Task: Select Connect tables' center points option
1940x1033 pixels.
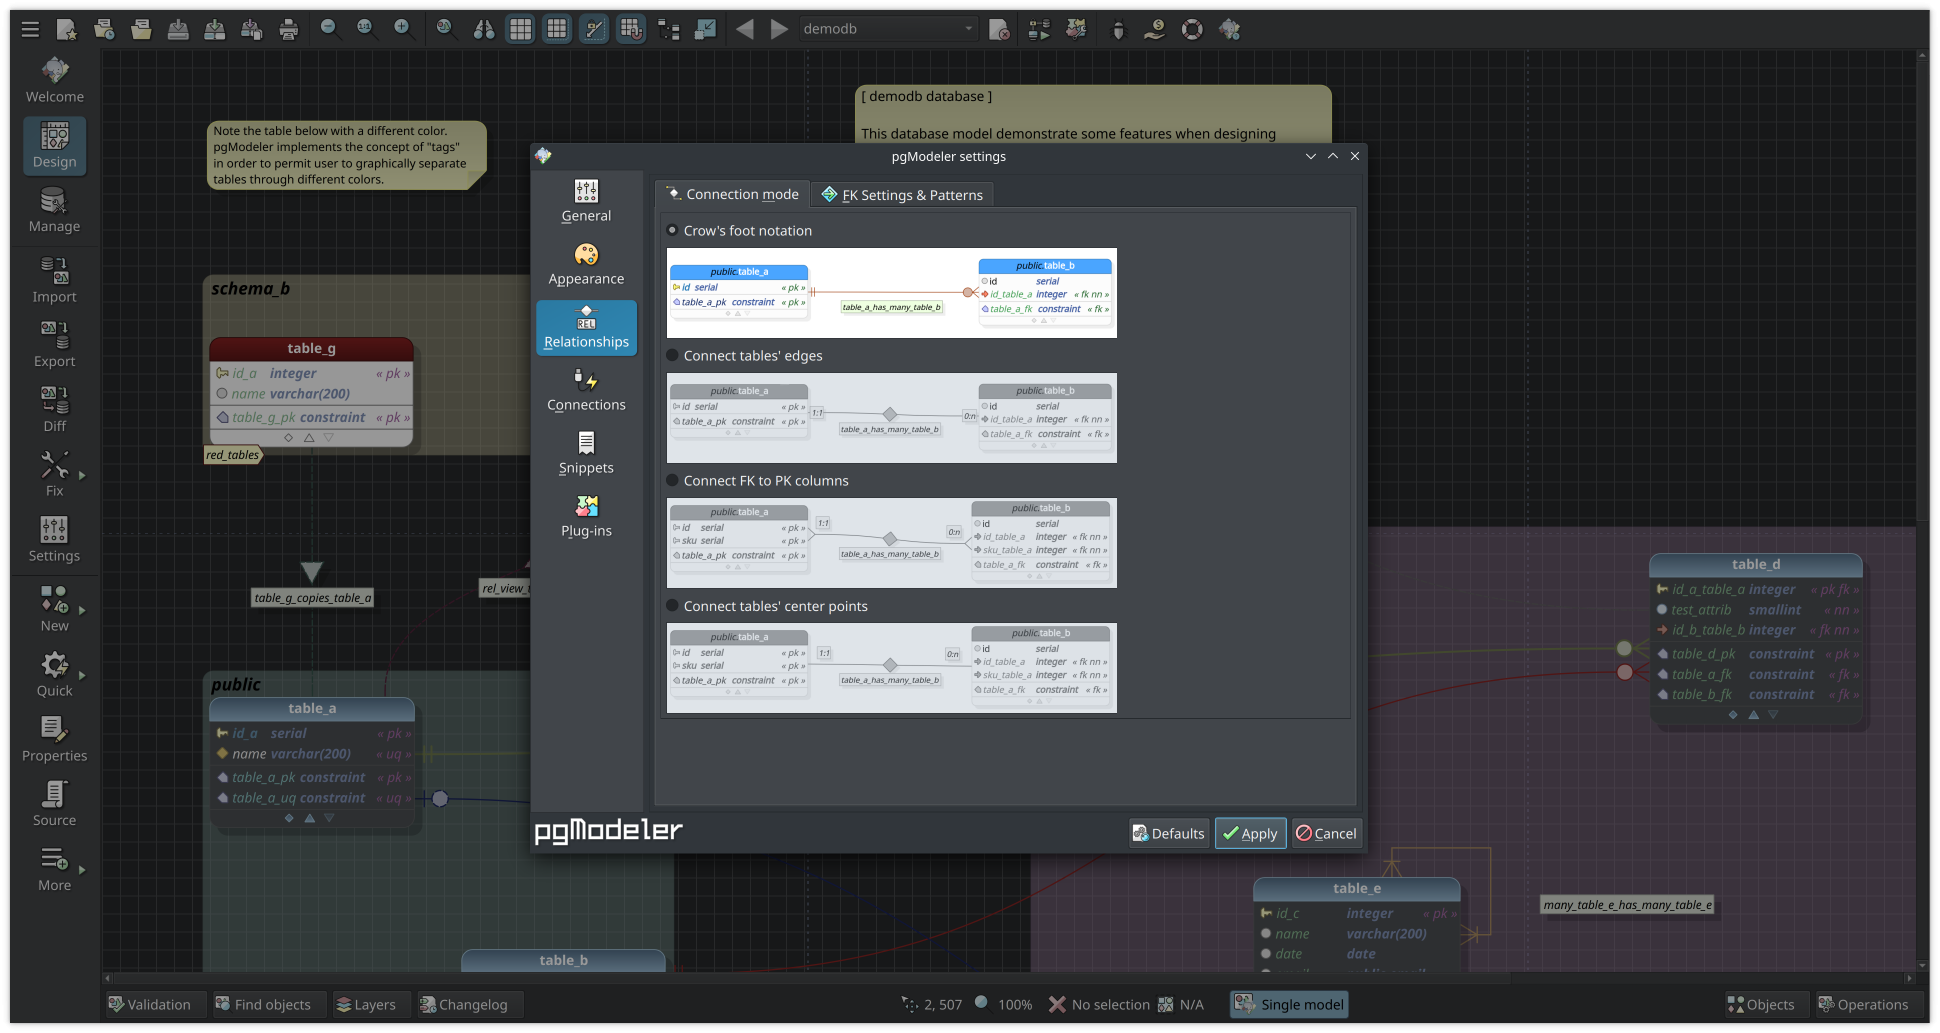Action: (767, 606)
